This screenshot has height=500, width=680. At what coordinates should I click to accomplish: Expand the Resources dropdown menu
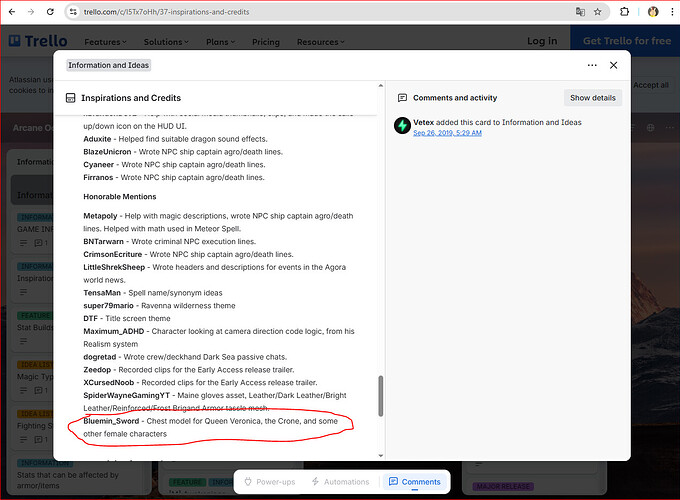click(322, 42)
